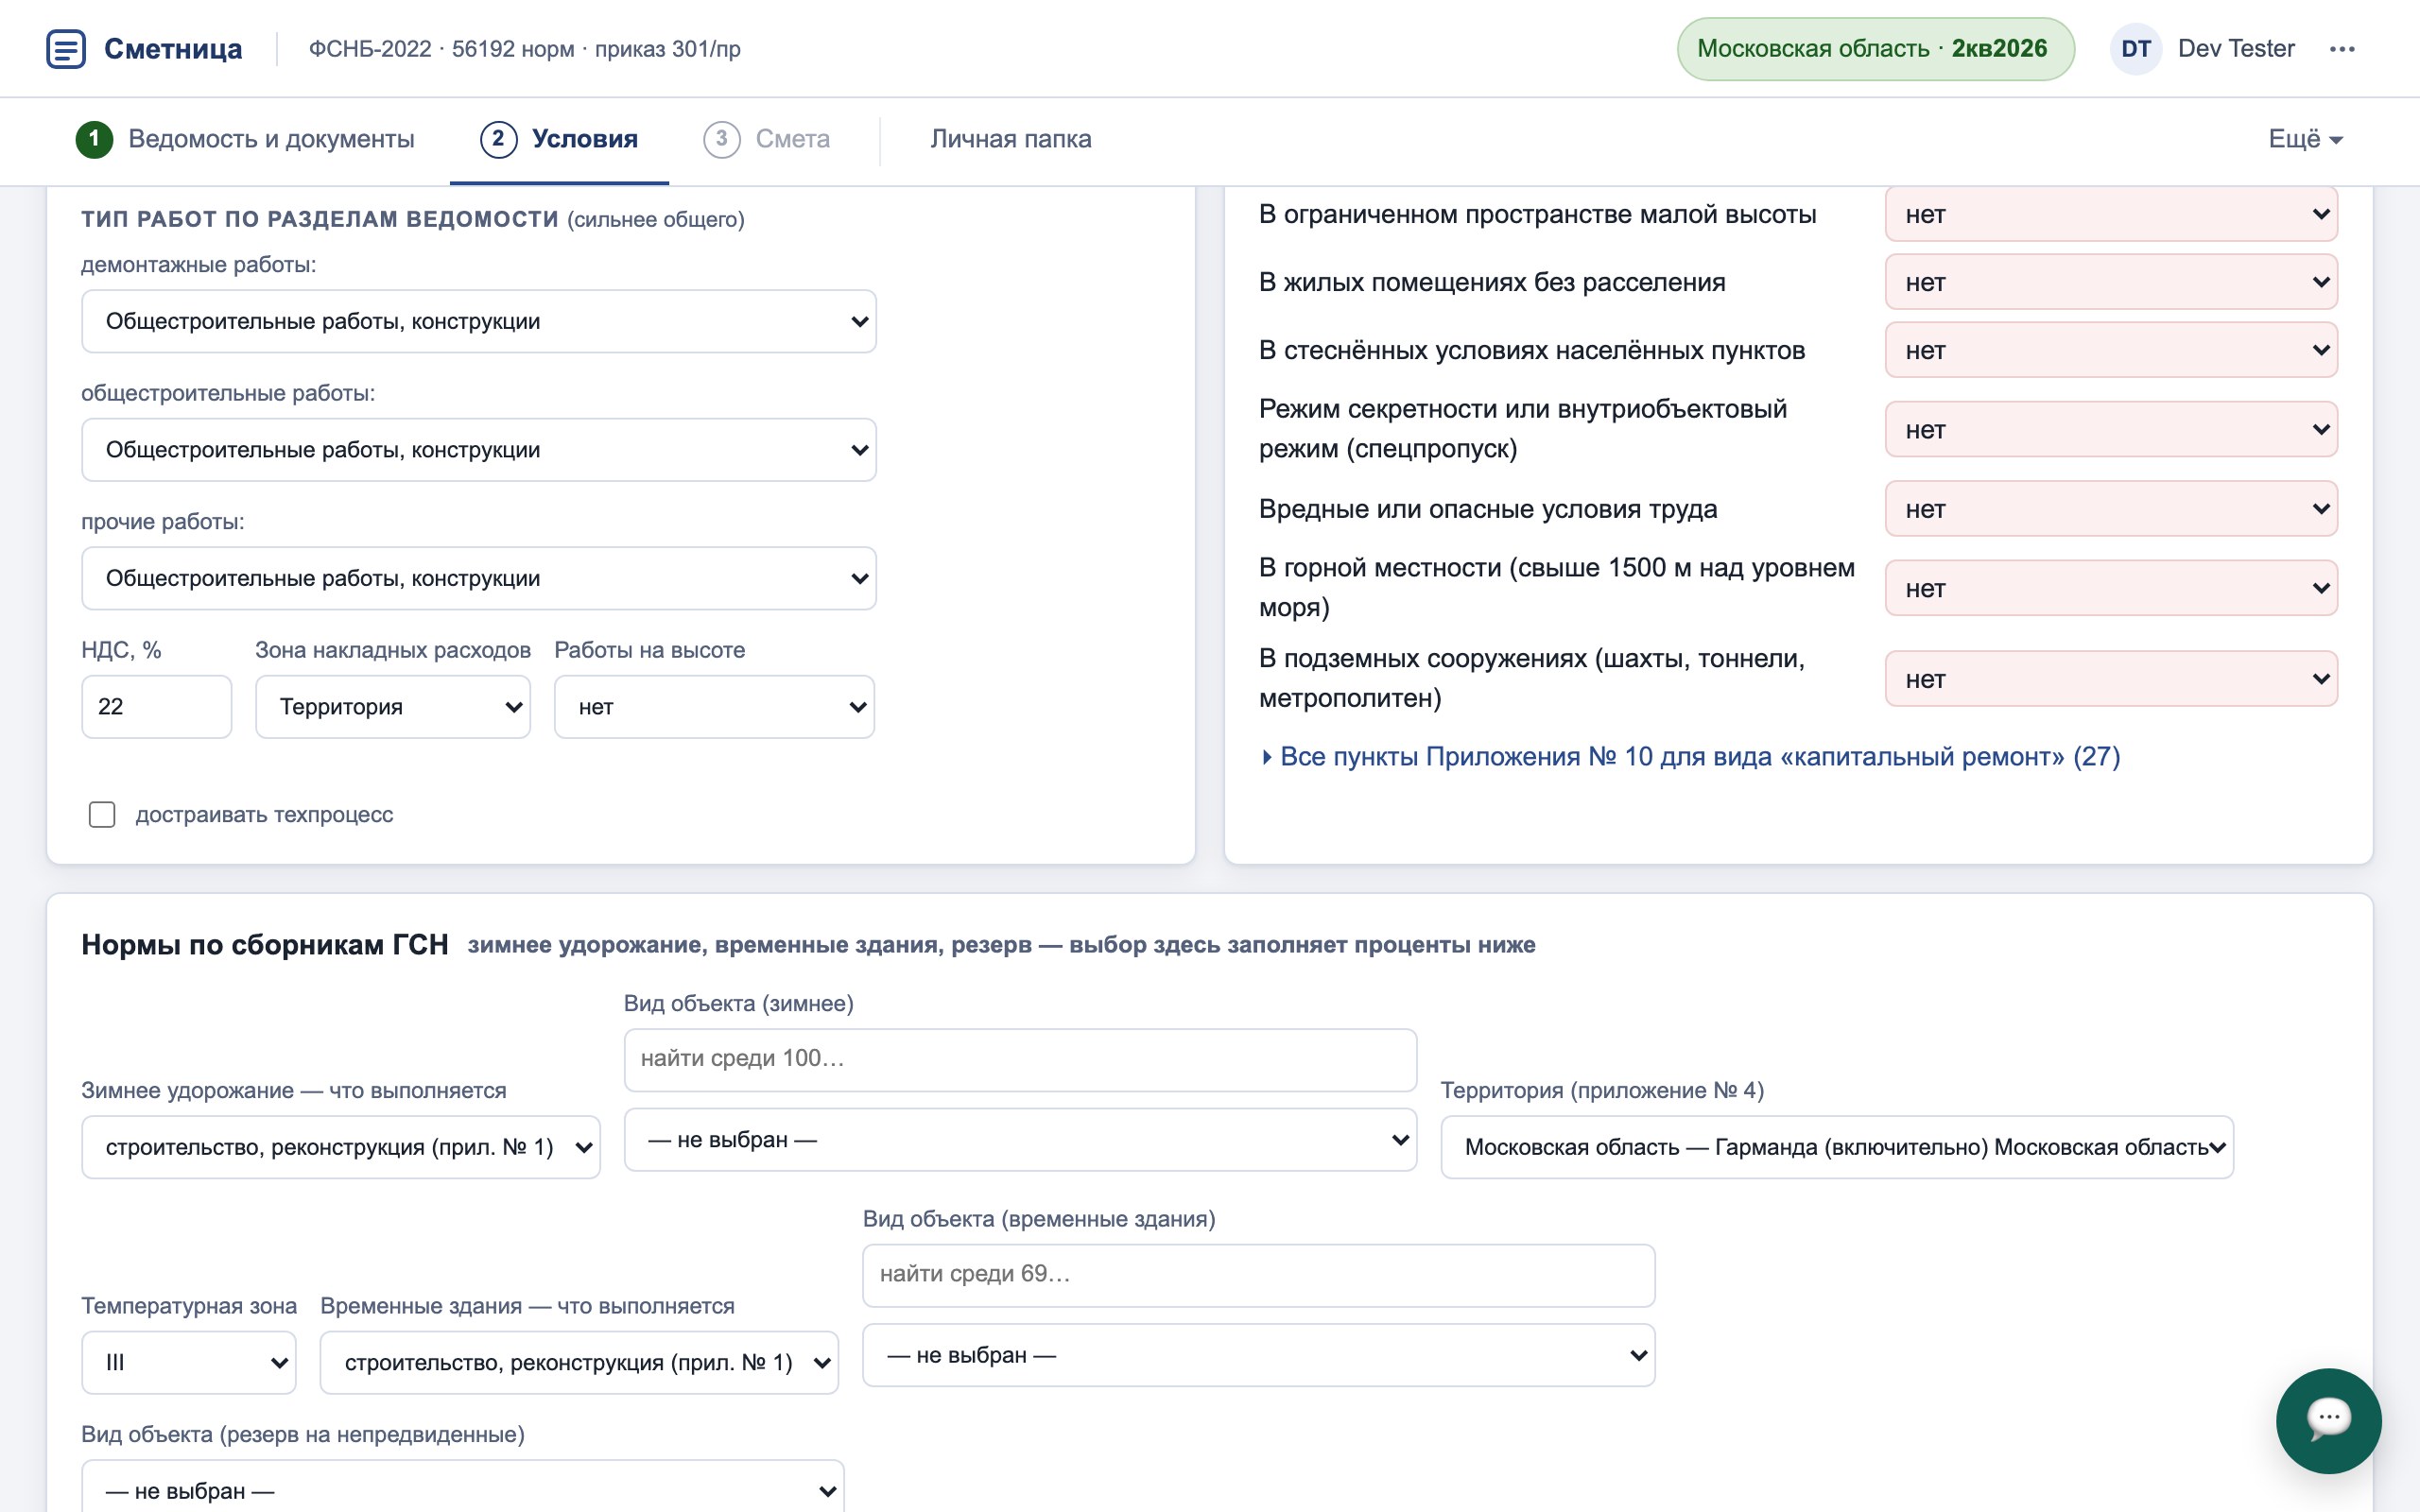Viewport: 2420px width, 1512px height.
Task: Open the «Работы на высоте» dropdown
Action: click(x=714, y=707)
